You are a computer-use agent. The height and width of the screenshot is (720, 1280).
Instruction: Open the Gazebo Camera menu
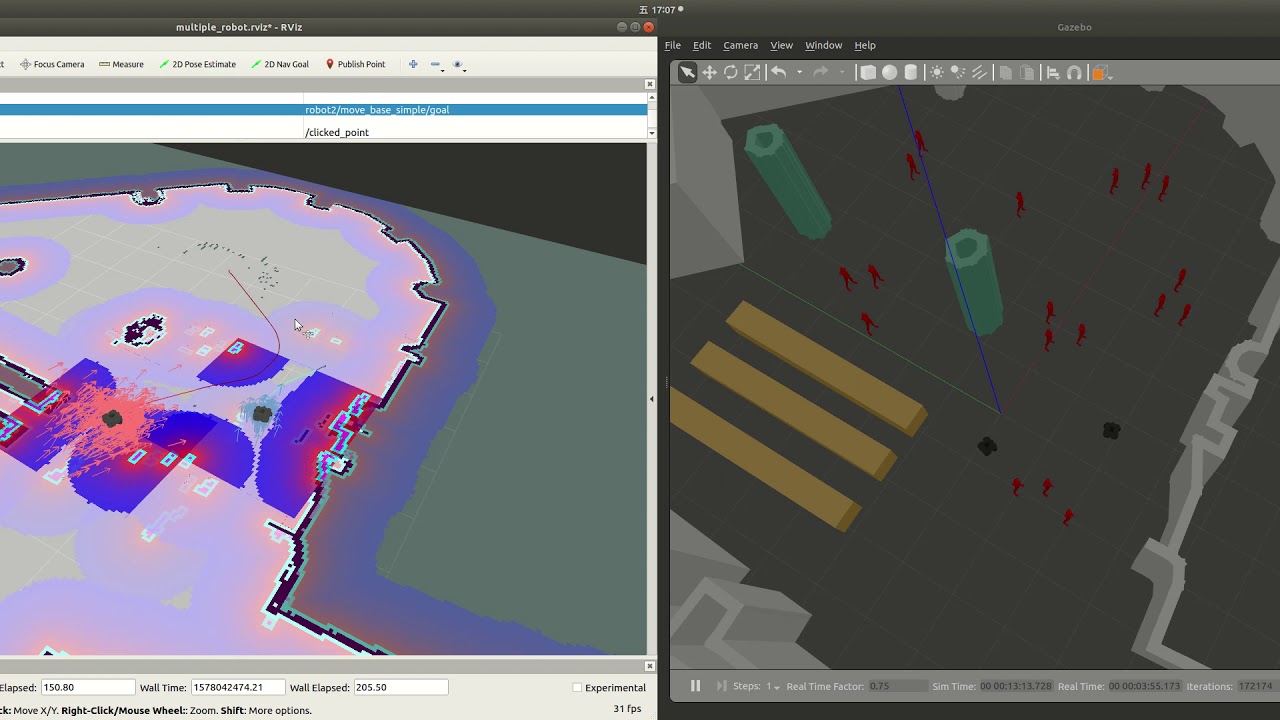point(741,45)
